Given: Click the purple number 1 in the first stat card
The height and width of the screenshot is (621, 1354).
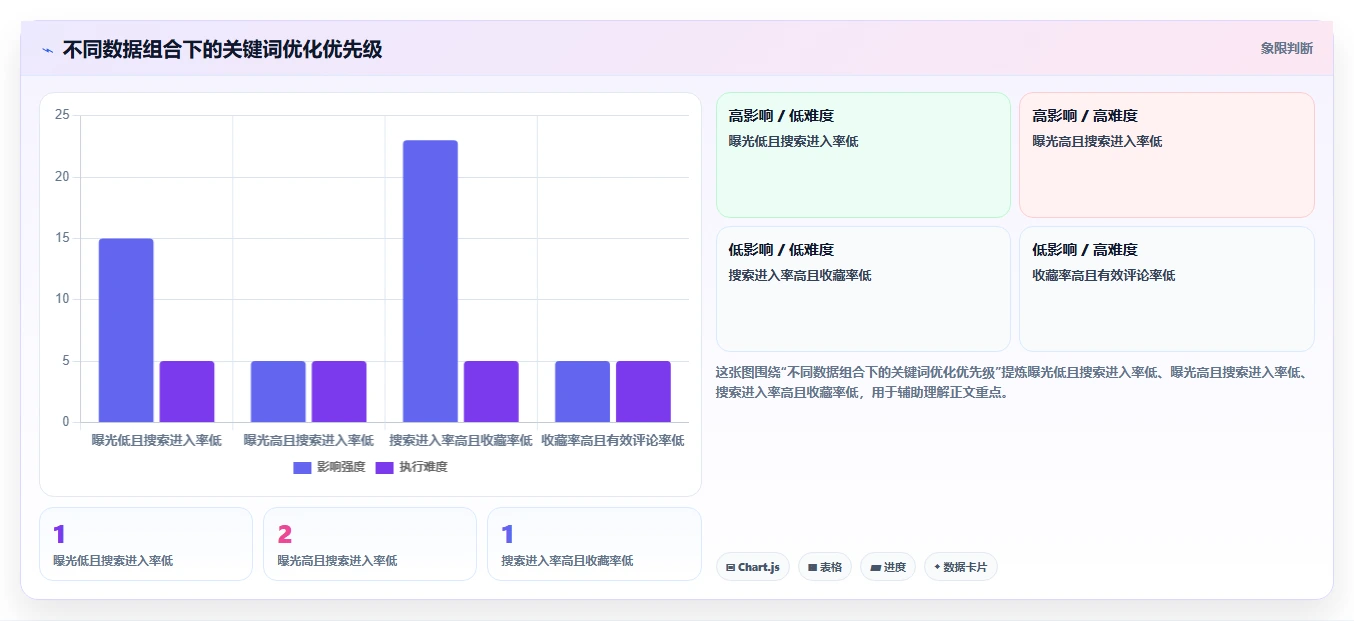Looking at the screenshot, I should point(59,535).
